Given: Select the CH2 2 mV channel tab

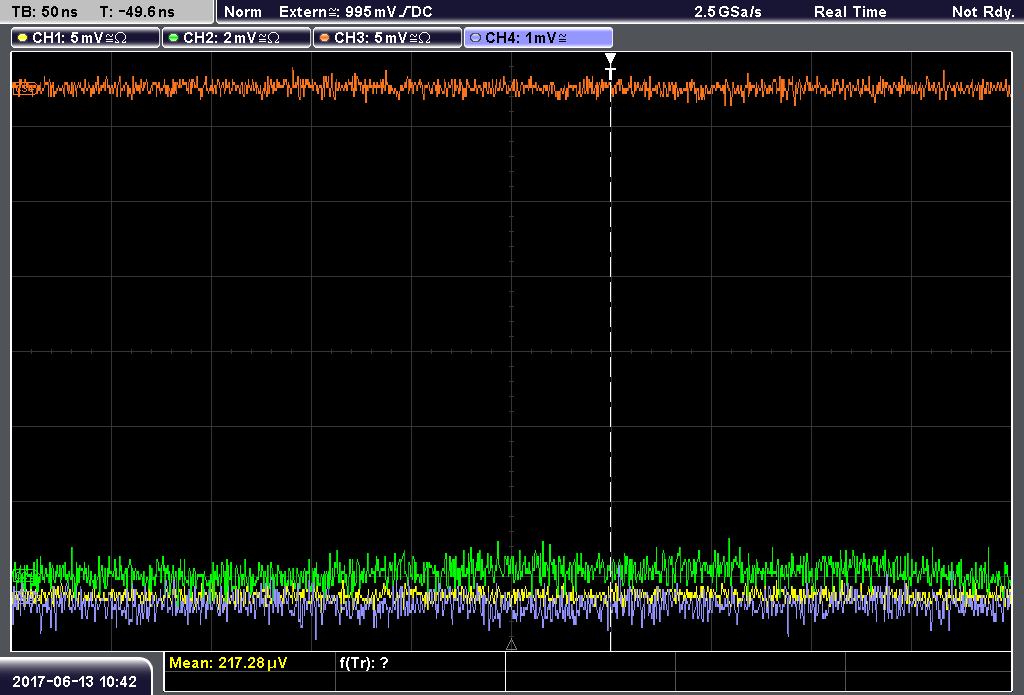Looking at the screenshot, I should [x=236, y=38].
